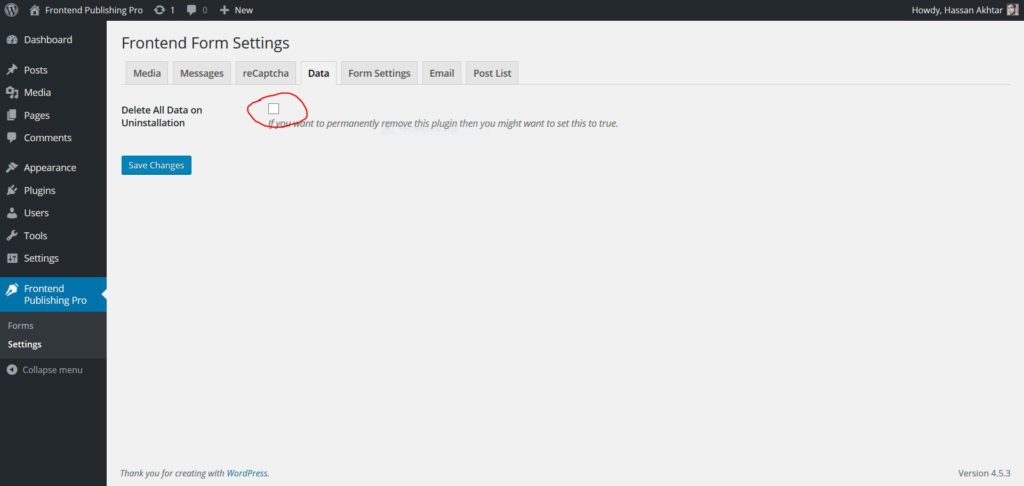Switch to the Media tab
The width and height of the screenshot is (1024, 486).
(147, 73)
